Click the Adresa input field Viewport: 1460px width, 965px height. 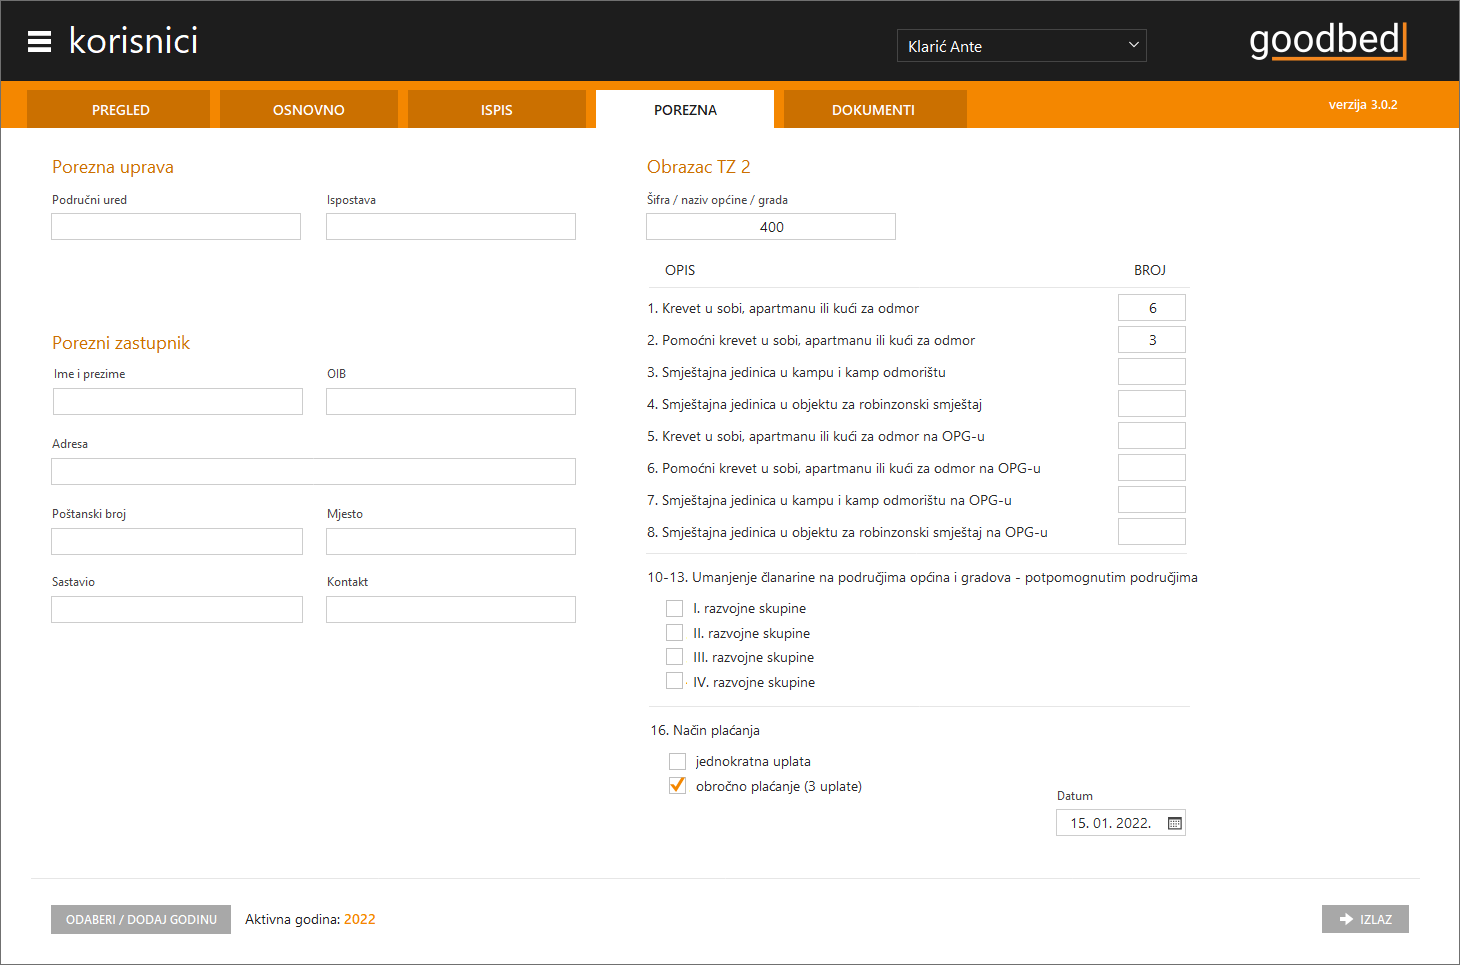pos(314,471)
